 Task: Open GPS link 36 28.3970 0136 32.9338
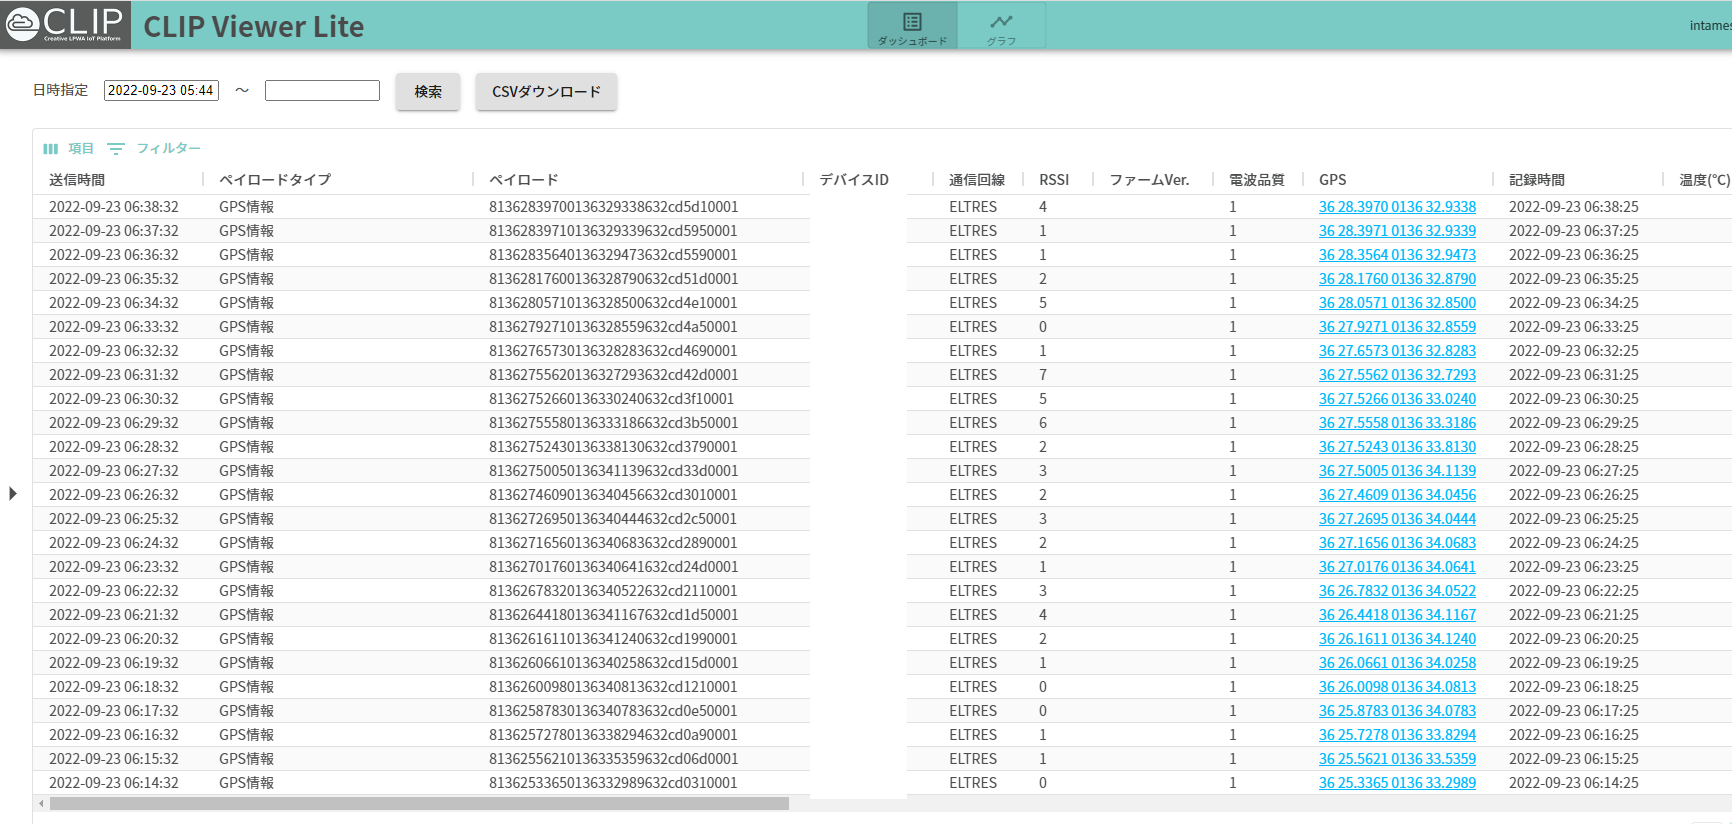point(1396,207)
